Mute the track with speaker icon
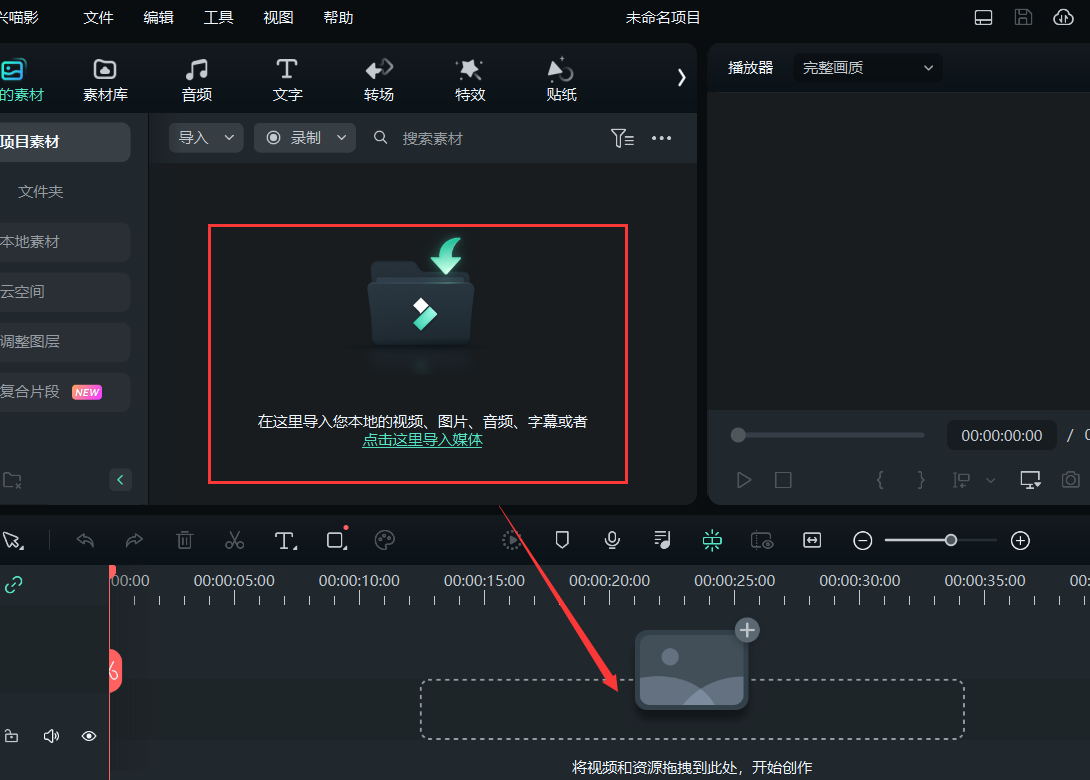This screenshot has width=1090, height=780. click(x=51, y=736)
